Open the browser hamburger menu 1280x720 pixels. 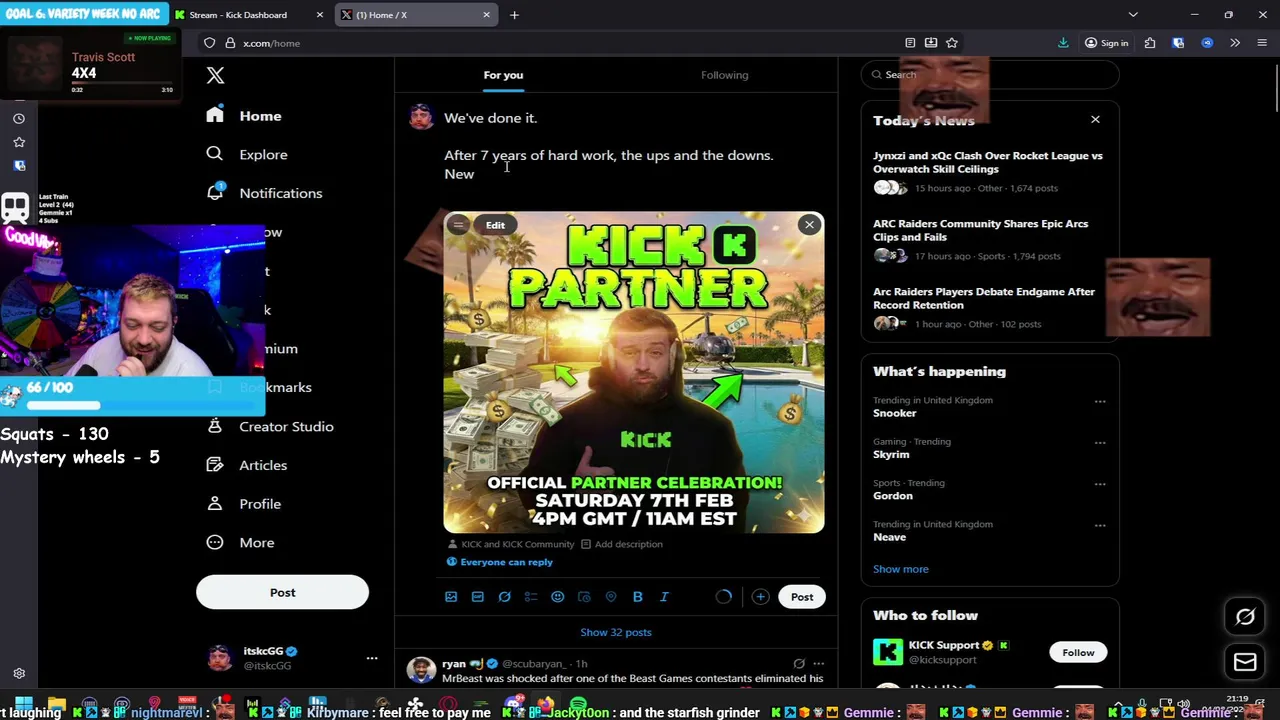pyautogui.click(x=1262, y=43)
